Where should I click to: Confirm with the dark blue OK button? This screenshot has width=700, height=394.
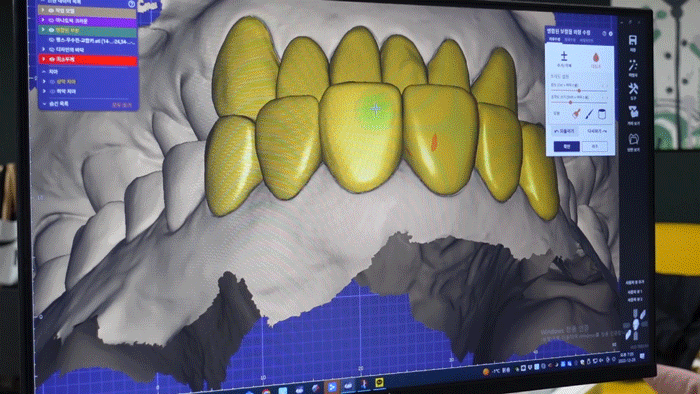click(x=567, y=146)
